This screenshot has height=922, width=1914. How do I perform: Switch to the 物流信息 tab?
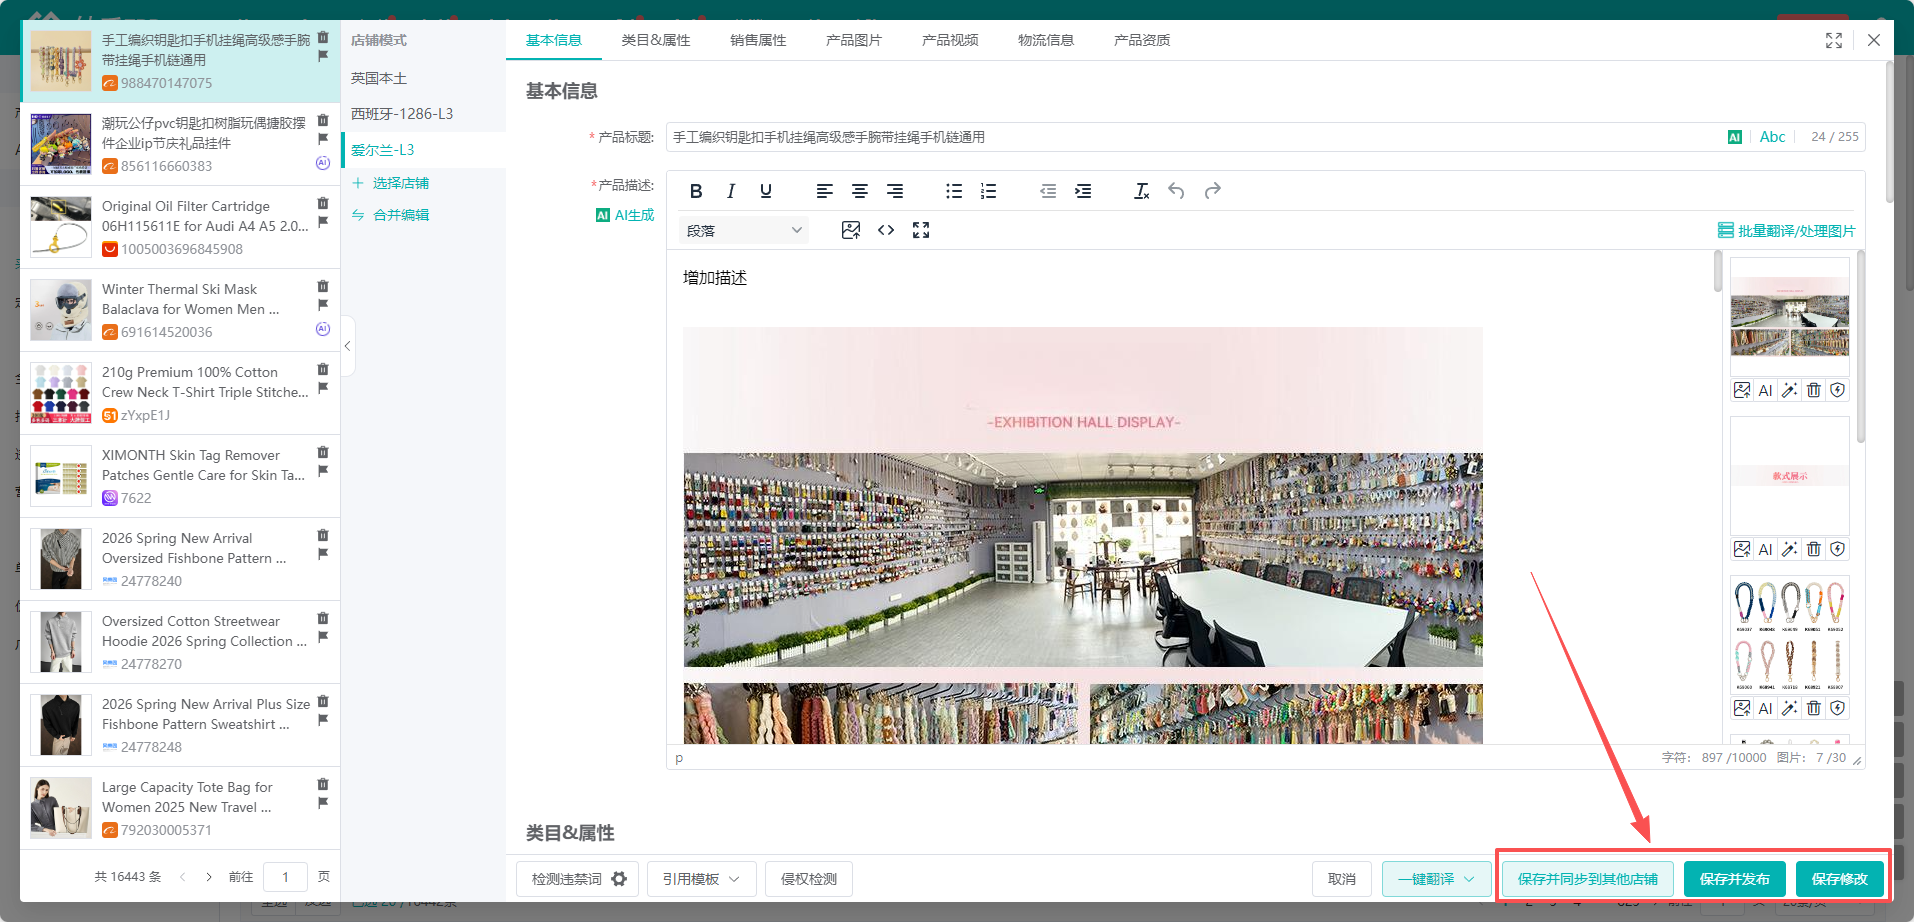1046,40
